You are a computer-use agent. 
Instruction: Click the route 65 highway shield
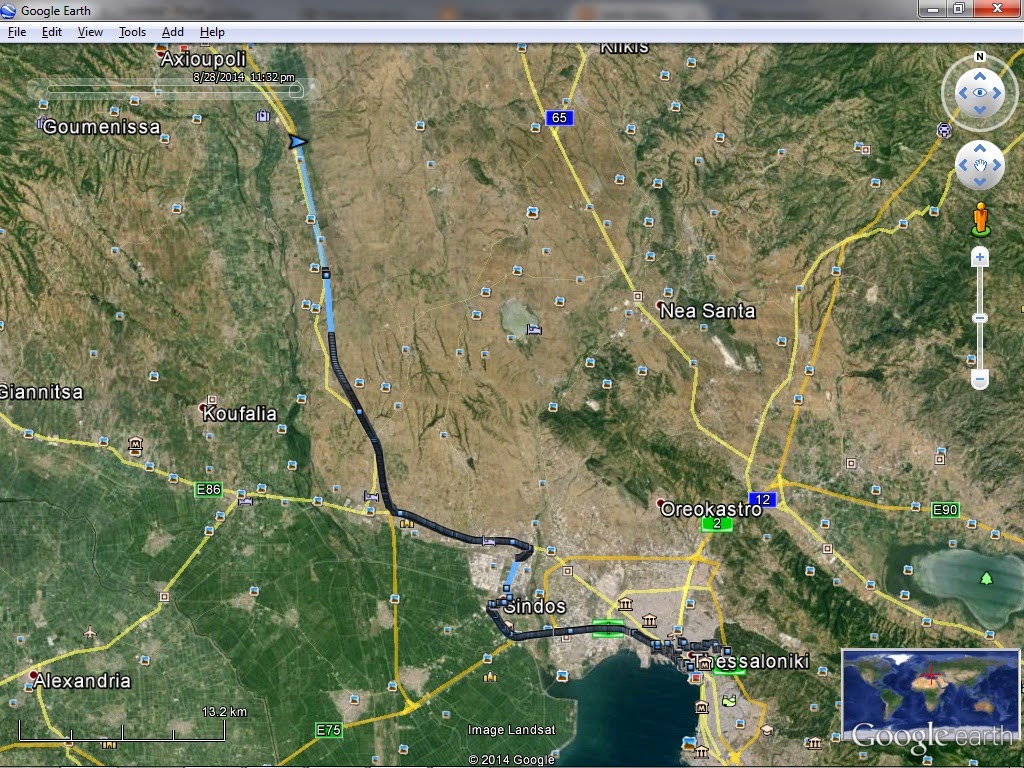pos(559,118)
